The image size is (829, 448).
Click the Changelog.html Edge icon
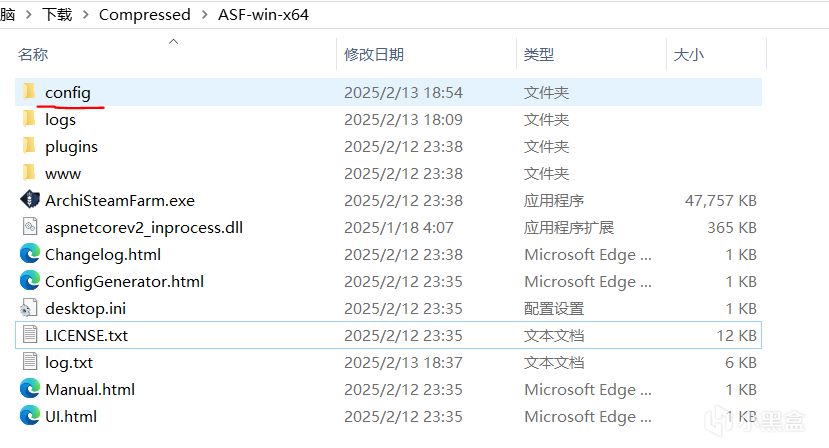click(x=29, y=254)
